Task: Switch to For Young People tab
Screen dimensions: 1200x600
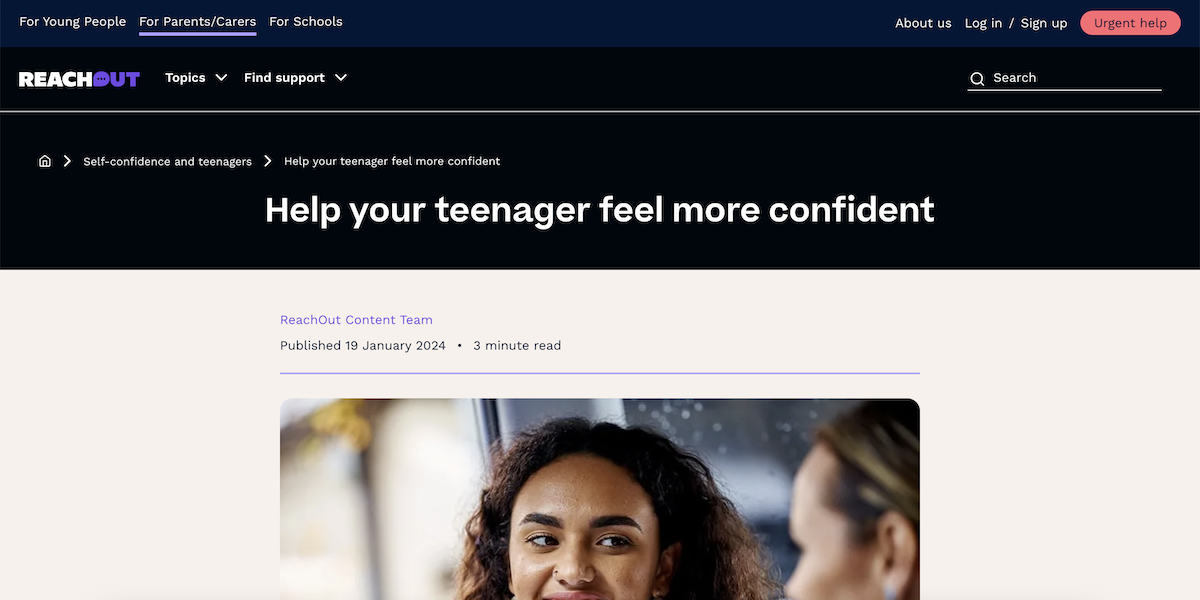Action: (x=73, y=22)
